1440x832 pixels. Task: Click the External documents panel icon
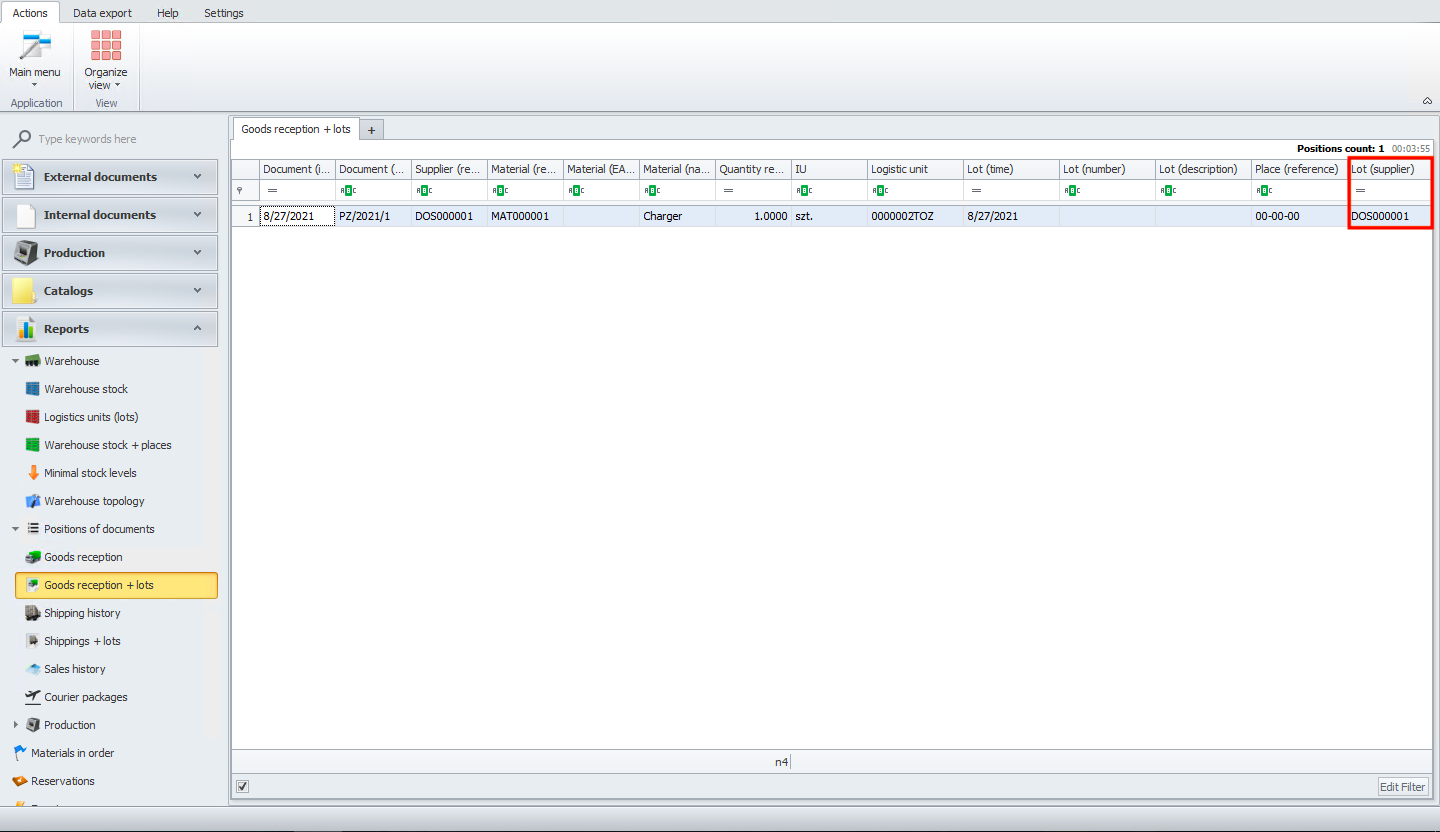[x=24, y=177]
